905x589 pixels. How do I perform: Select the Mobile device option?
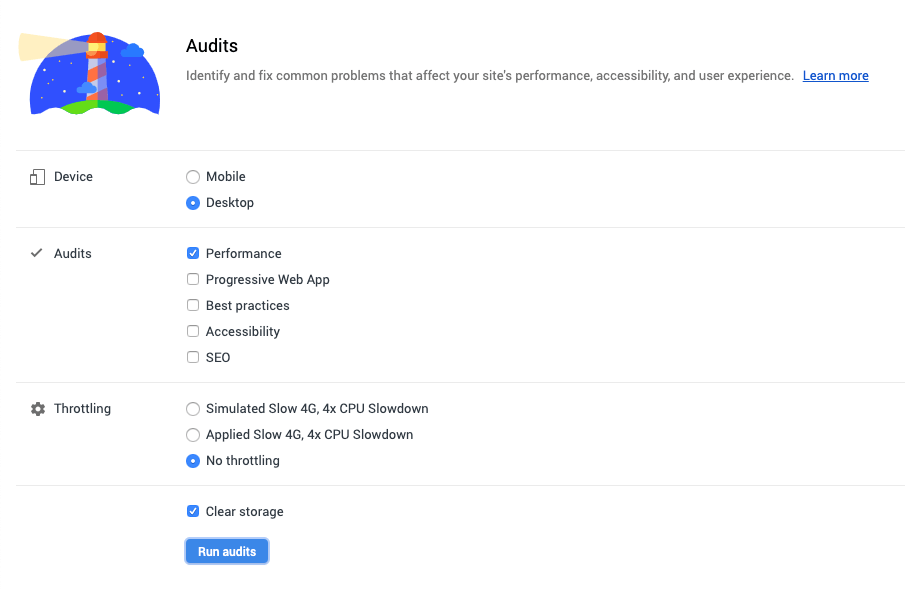pos(192,176)
